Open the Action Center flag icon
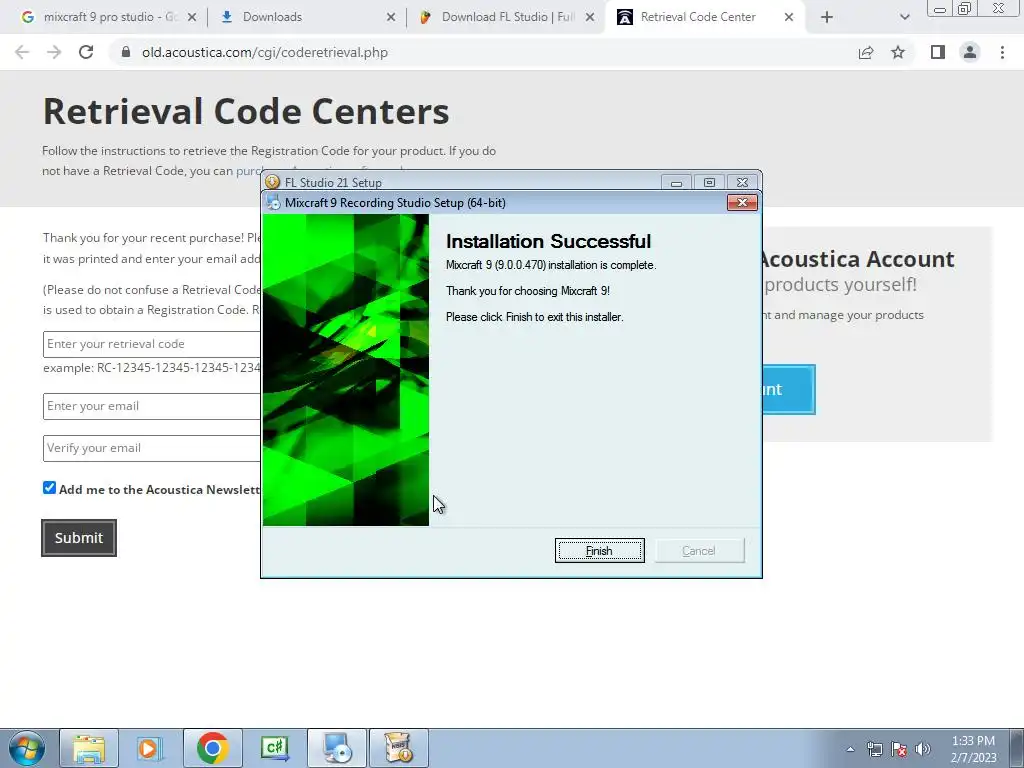Viewport: 1024px width, 768px height. tap(899, 749)
